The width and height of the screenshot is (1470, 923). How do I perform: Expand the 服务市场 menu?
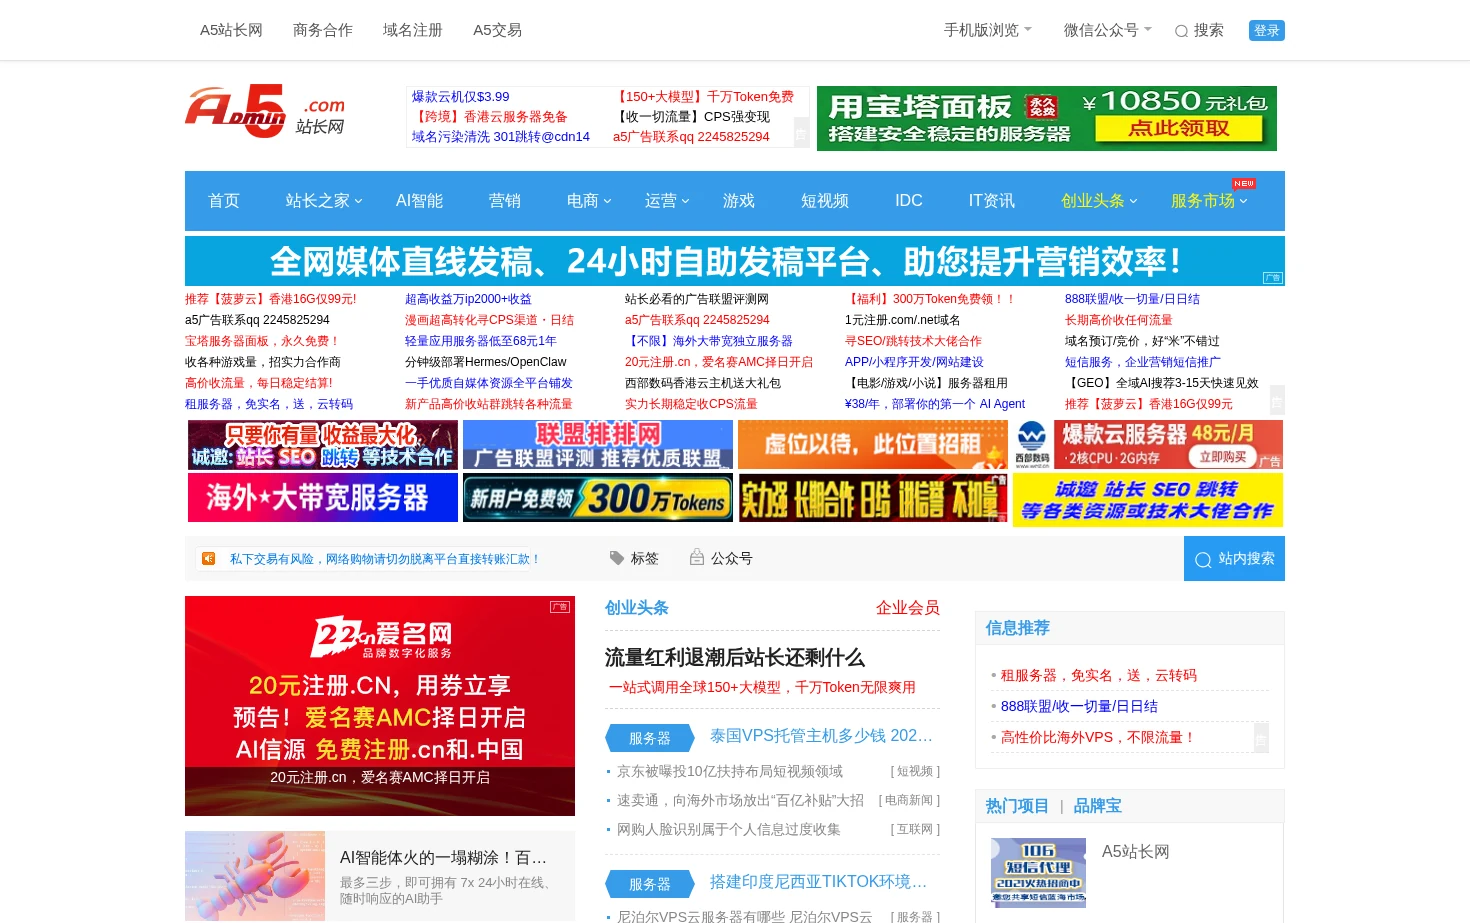(x=1210, y=201)
